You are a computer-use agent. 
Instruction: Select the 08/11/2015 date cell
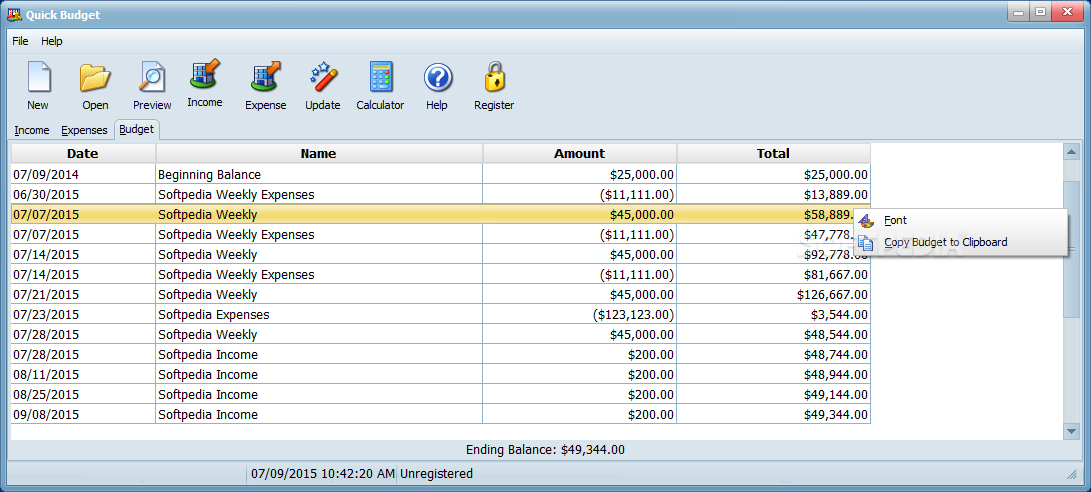coord(83,374)
